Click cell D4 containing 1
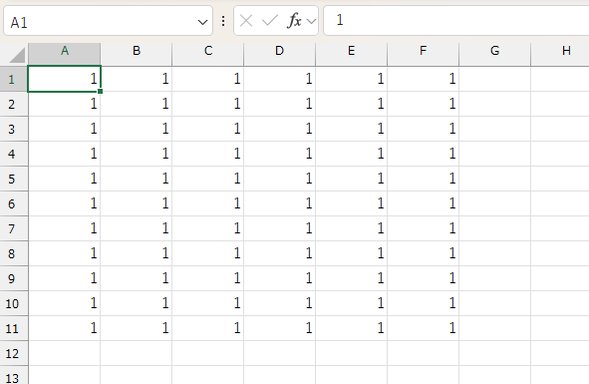589x384 pixels. pyautogui.click(x=279, y=154)
